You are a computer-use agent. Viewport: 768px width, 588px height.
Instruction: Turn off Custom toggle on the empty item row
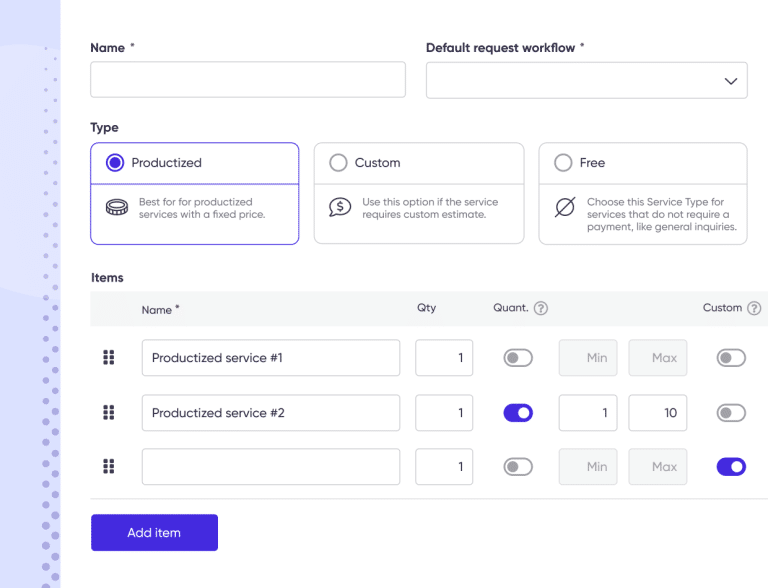(731, 466)
